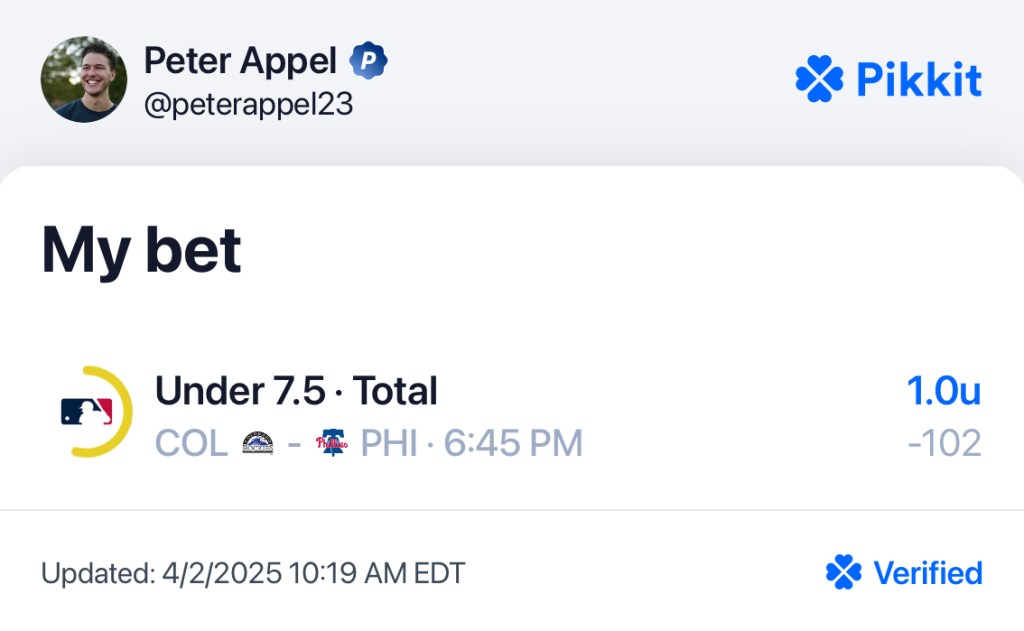Tap the PHI team abbreviation
The height and width of the screenshot is (631, 1024).
tap(389, 444)
